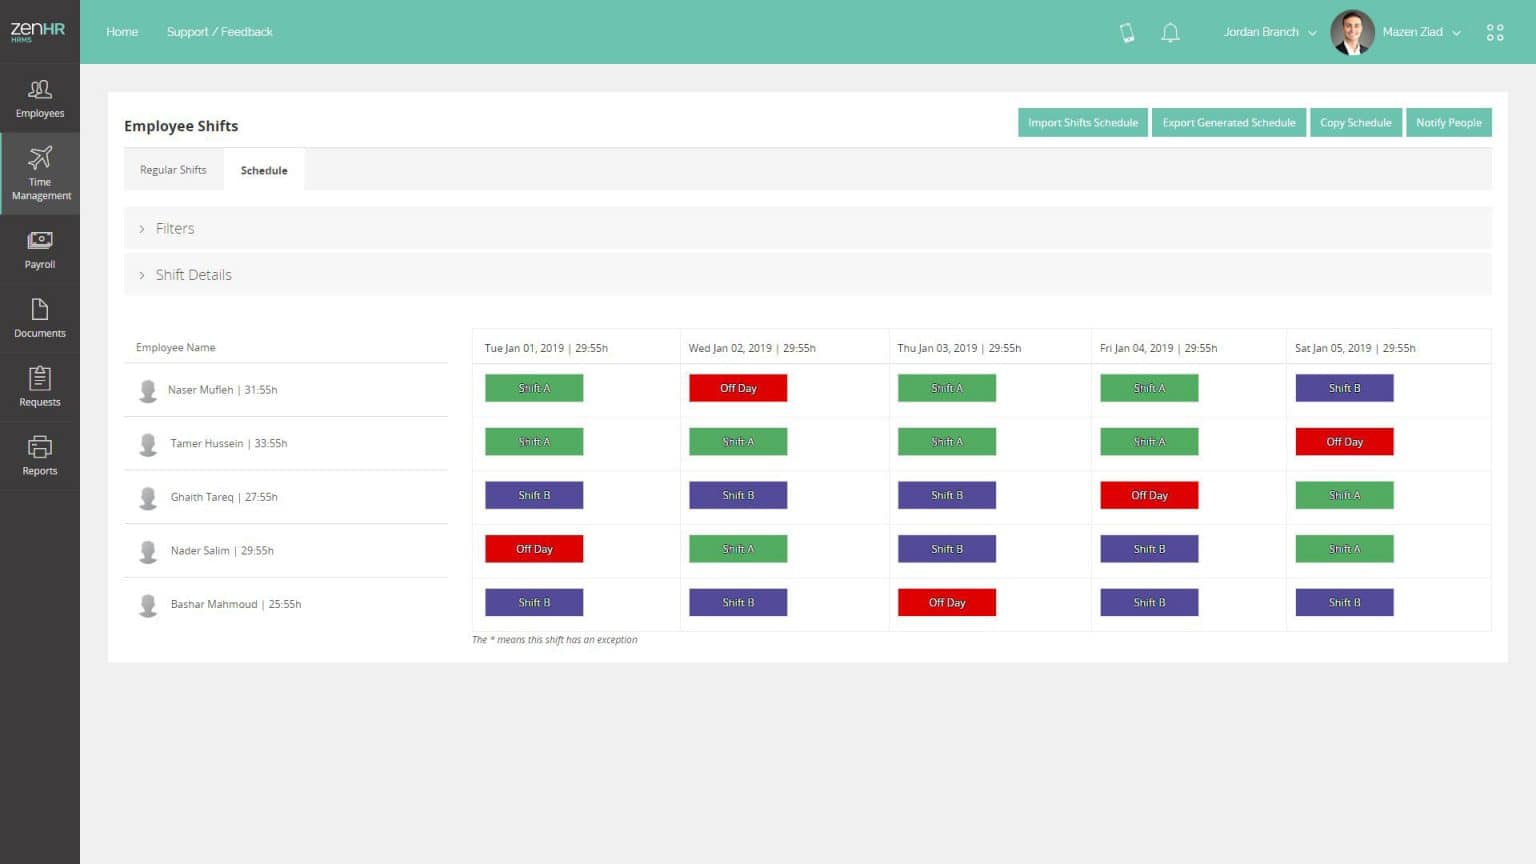
Task: Select the Time Management sidebar icon
Action: click(40, 172)
